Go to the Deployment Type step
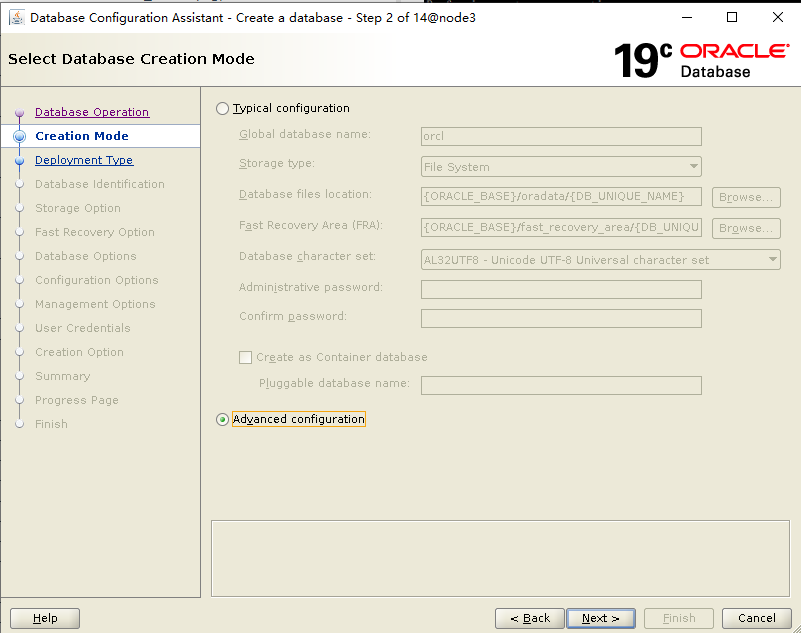 pyautogui.click(x=84, y=160)
